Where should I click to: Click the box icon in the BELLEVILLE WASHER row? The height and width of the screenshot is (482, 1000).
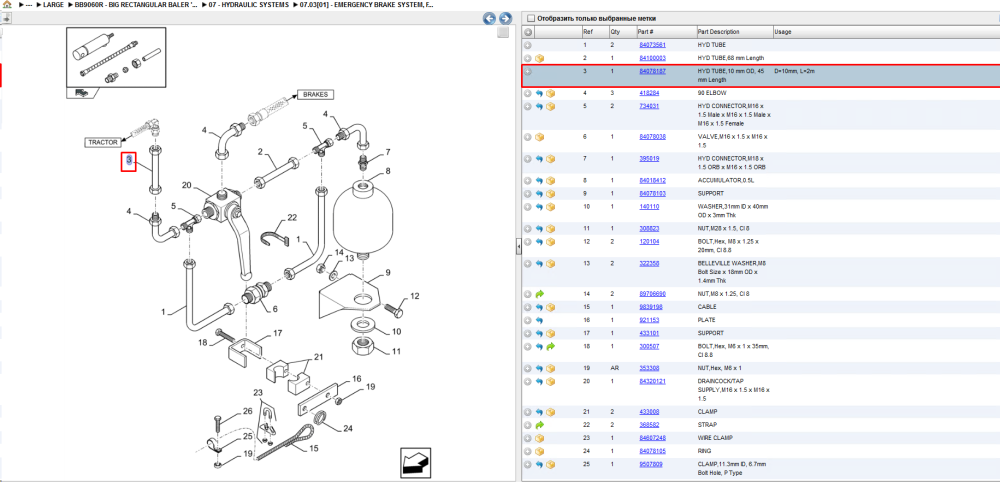(550, 263)
